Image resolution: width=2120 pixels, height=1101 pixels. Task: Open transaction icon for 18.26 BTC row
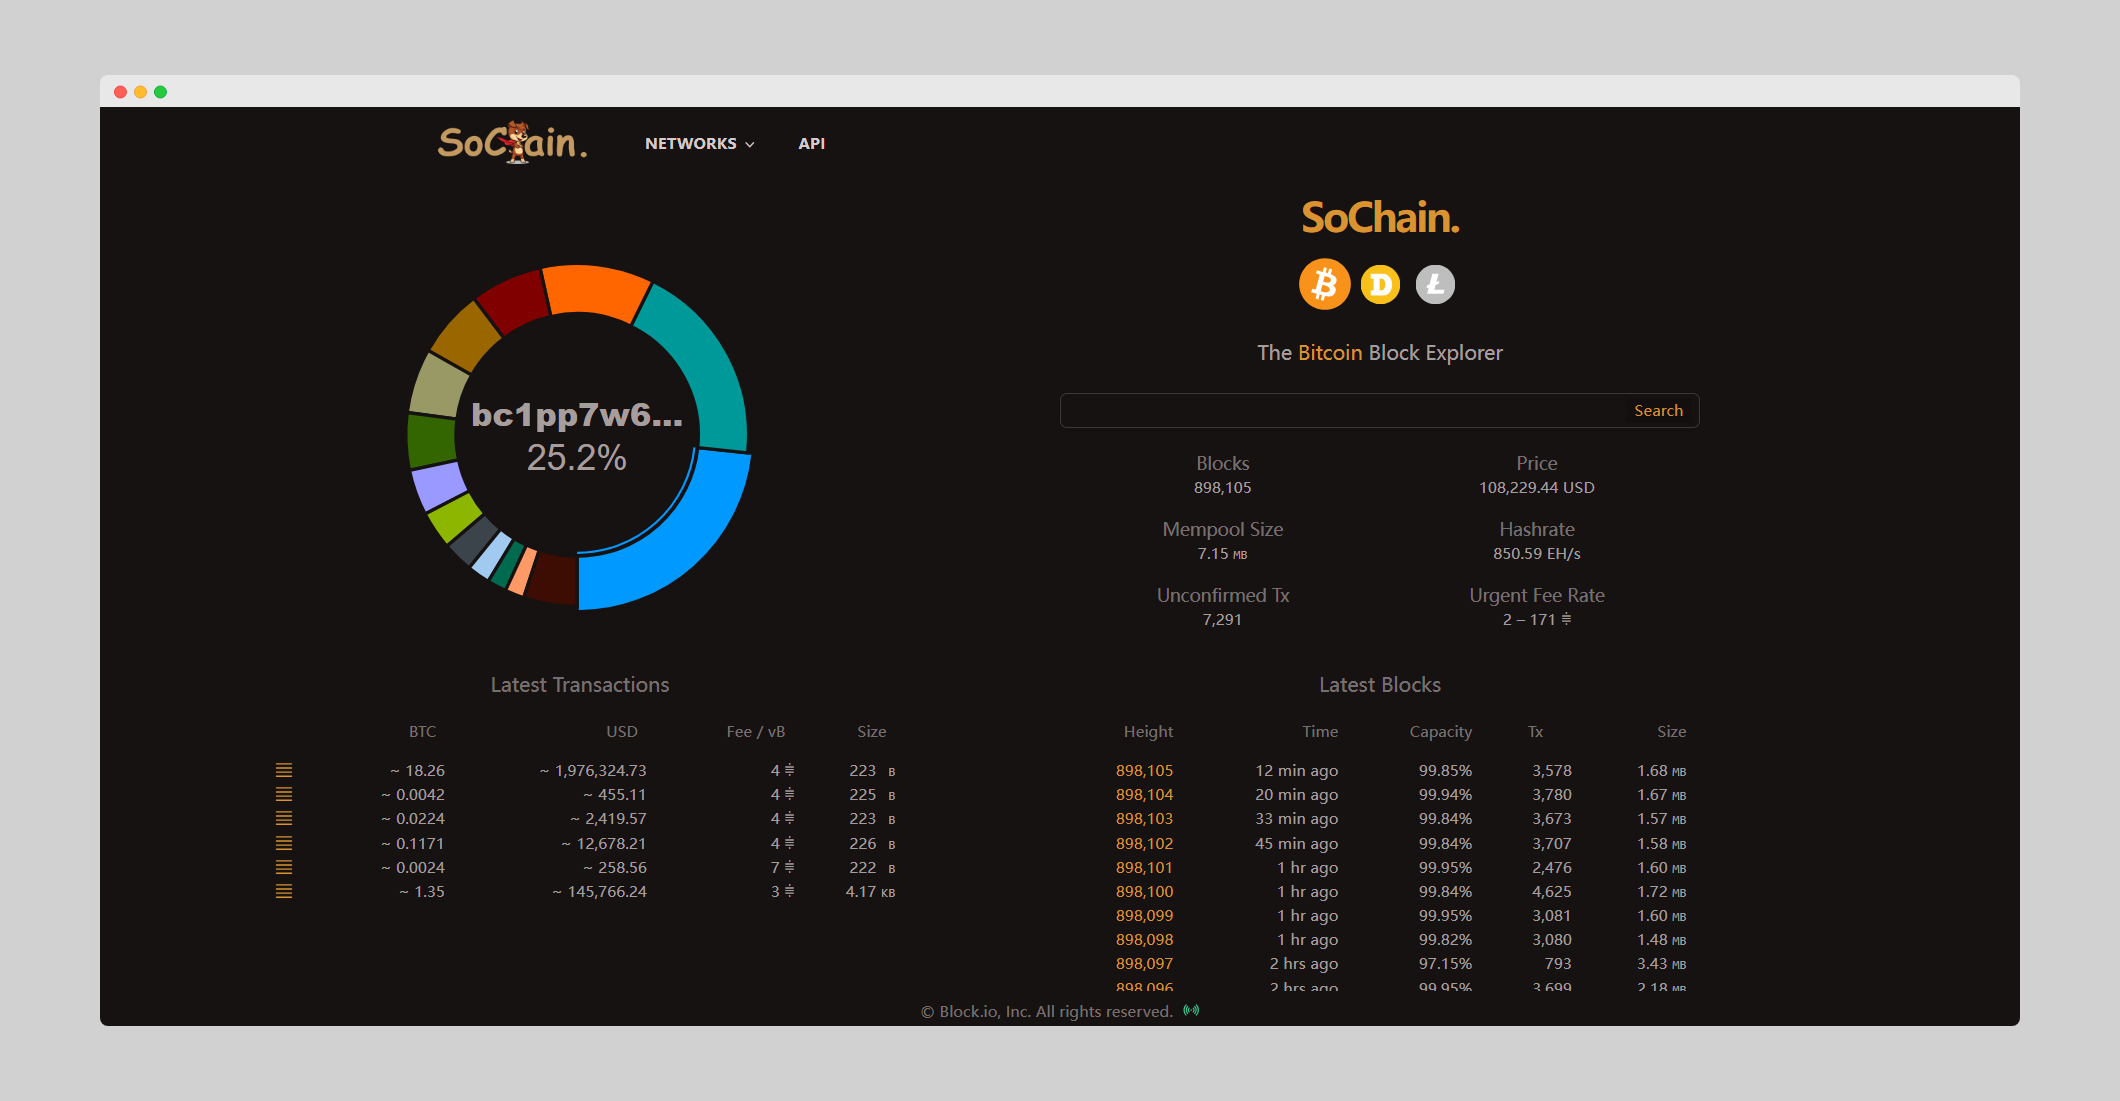coord(284,770)
